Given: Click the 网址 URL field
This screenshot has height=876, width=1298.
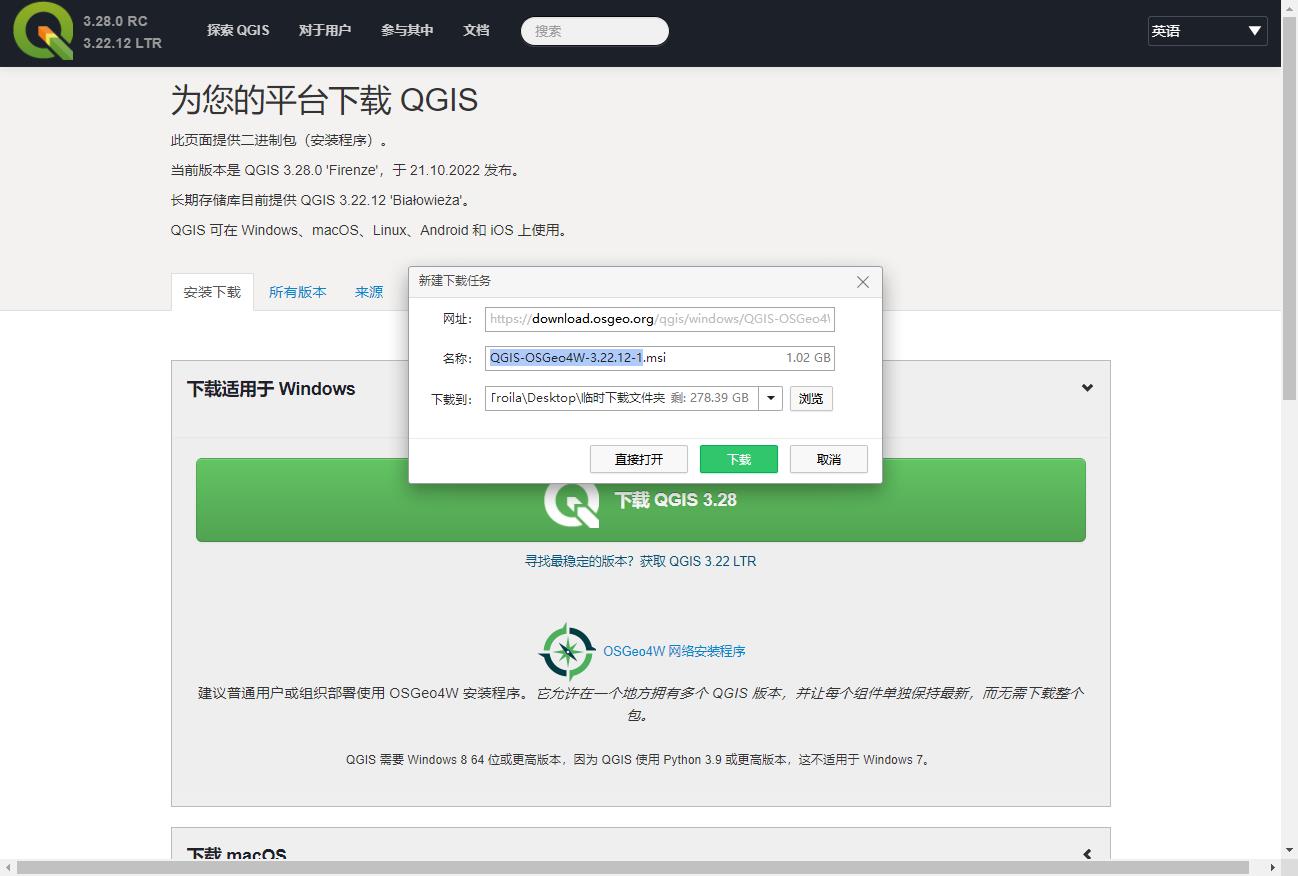Looking at the screenshot, I should click(660, 319).
